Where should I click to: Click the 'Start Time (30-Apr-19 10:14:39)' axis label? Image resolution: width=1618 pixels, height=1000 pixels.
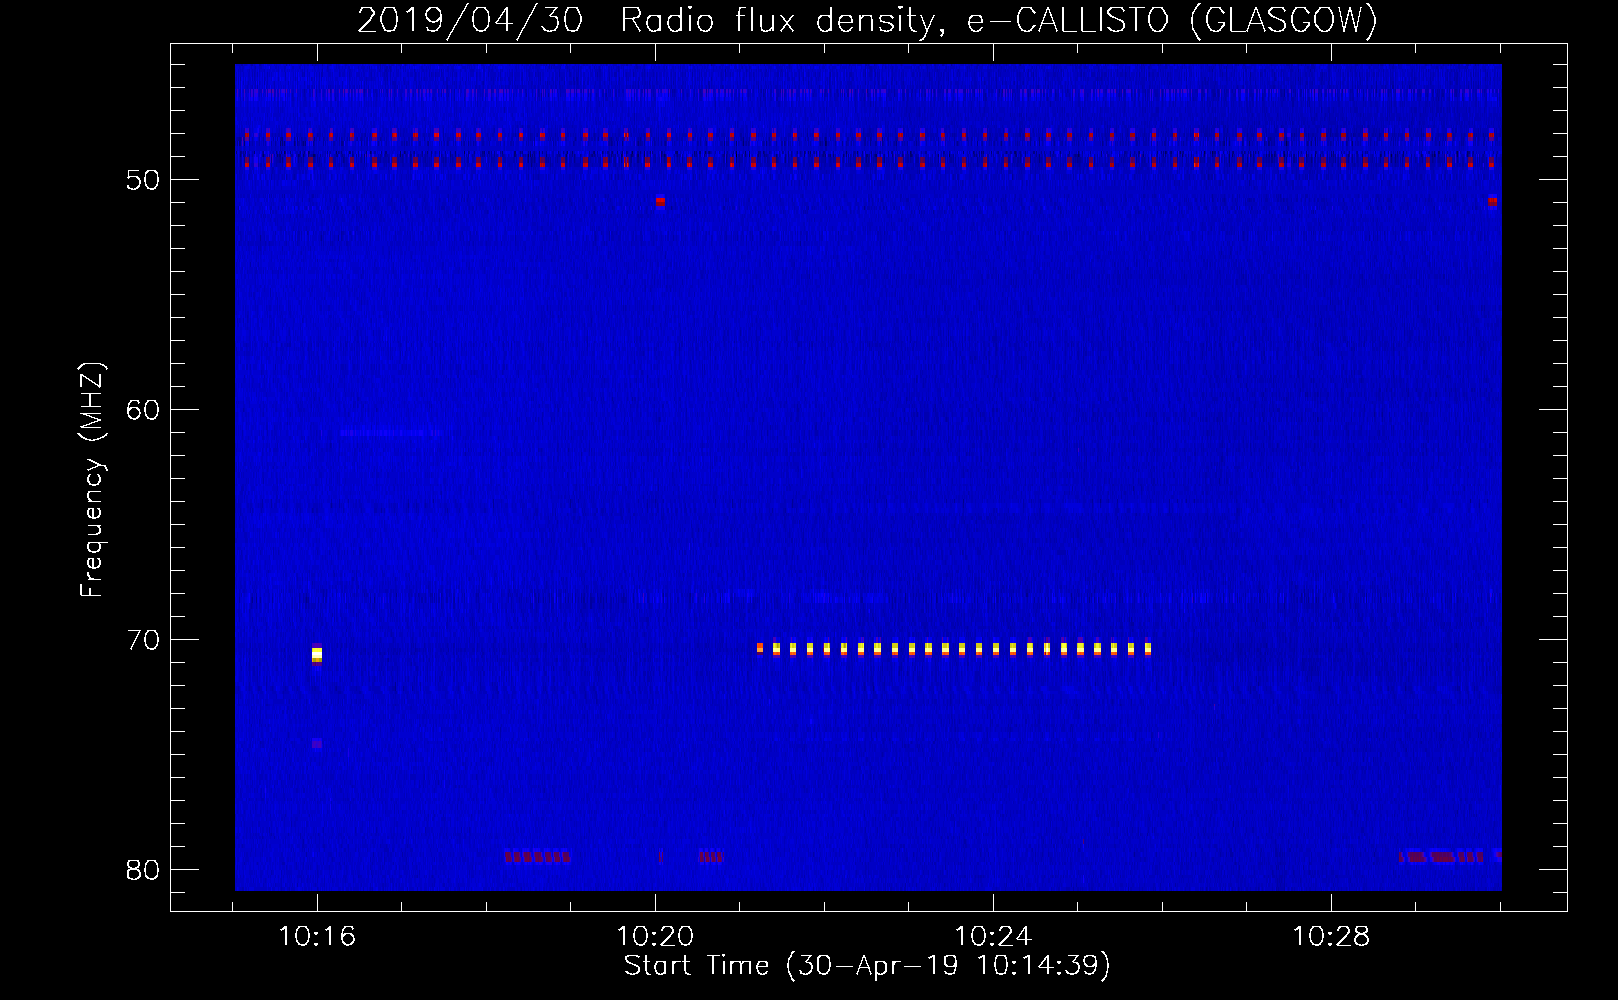(867, 966)
